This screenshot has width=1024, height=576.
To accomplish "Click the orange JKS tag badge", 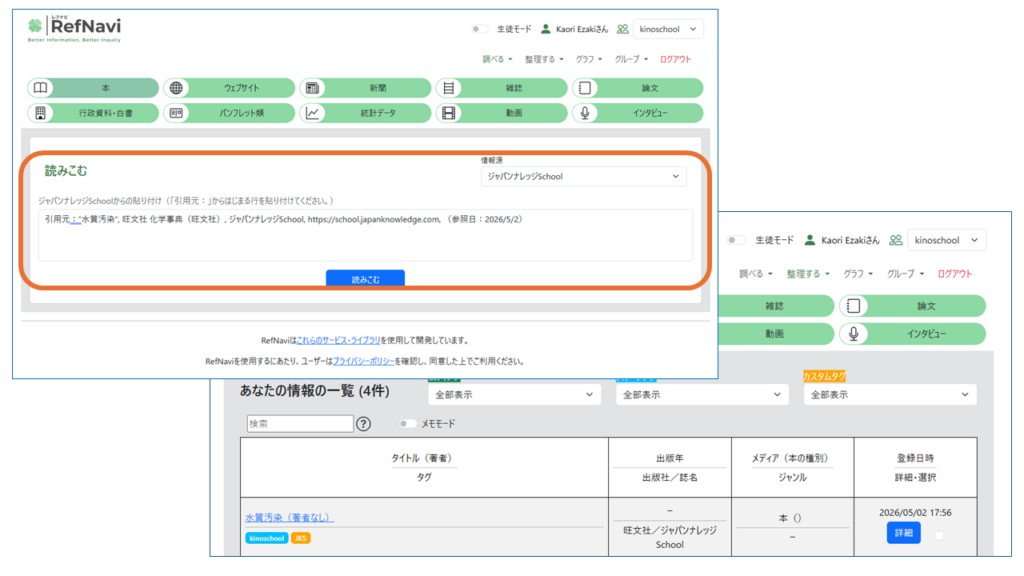I will (x=300, y=538).
